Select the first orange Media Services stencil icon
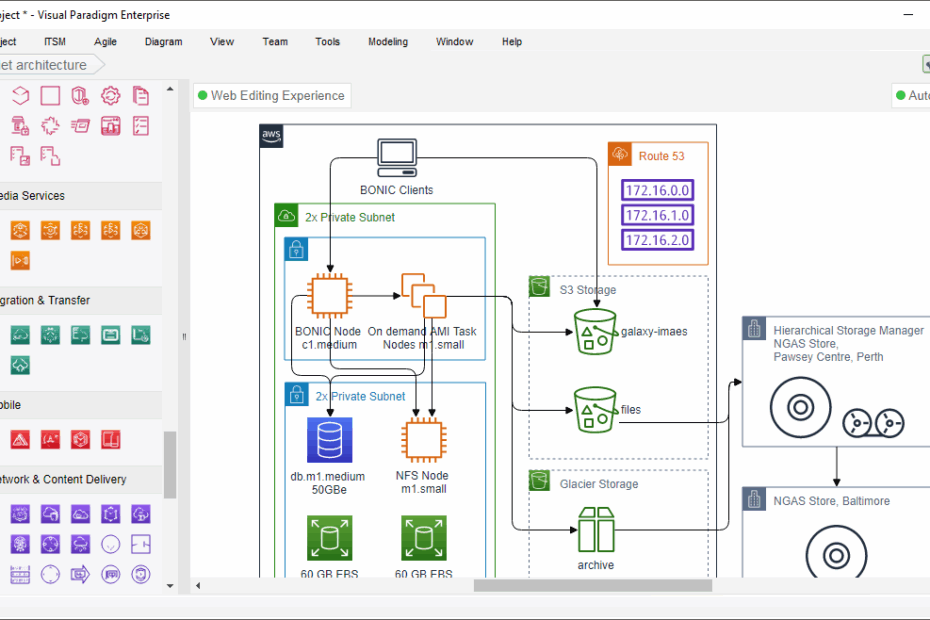This screenshot has height=620, width=930. coord(19,229)
